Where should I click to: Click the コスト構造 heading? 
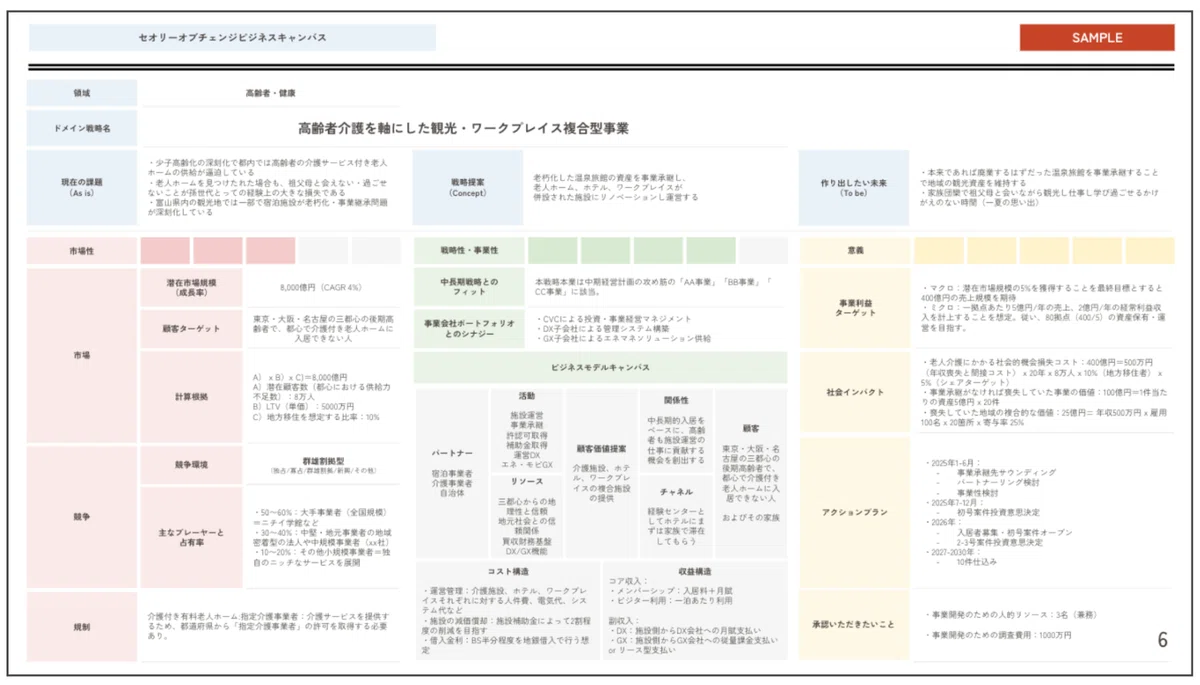point(507,571)
